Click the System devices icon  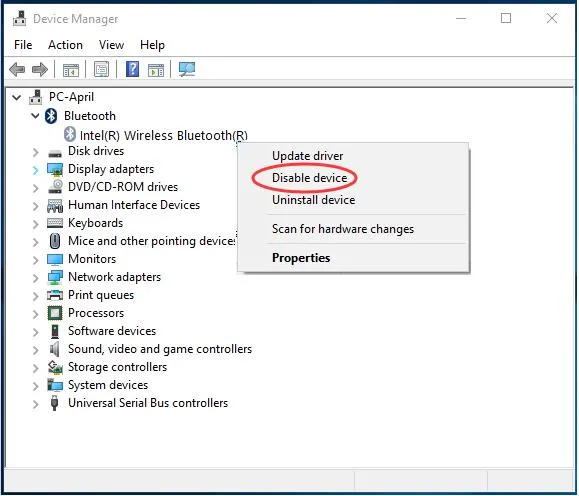(55, 385)
